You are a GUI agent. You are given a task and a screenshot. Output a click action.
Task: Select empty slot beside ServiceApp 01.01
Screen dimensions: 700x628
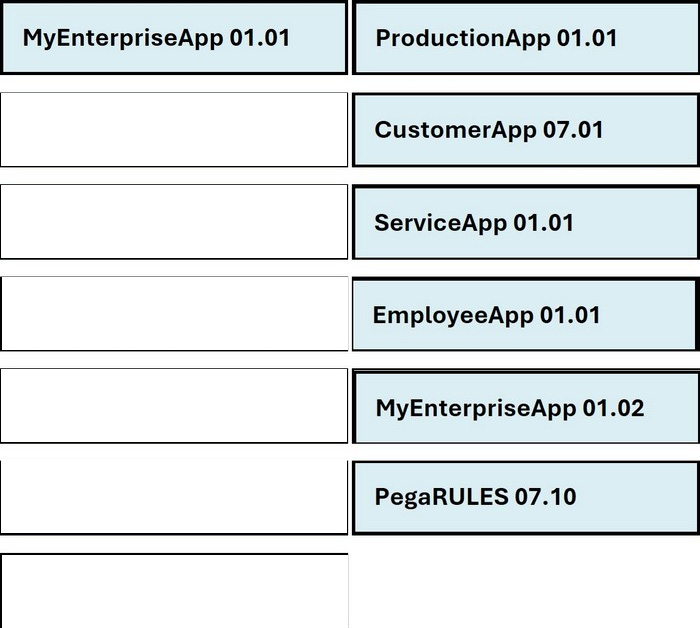(x=174, y=222)
